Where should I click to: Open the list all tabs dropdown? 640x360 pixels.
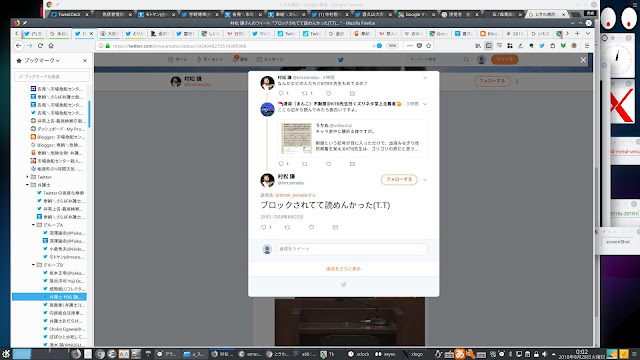pyautogui.click(x=588, y=33)
